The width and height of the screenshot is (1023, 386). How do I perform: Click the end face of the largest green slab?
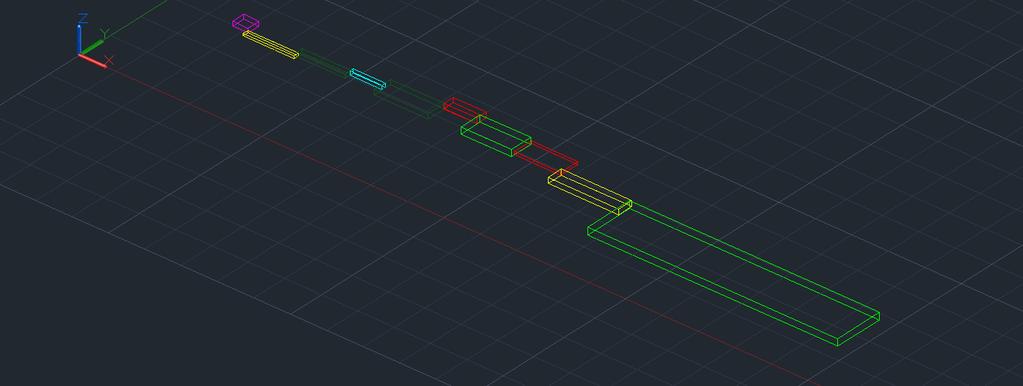[859, 329]
